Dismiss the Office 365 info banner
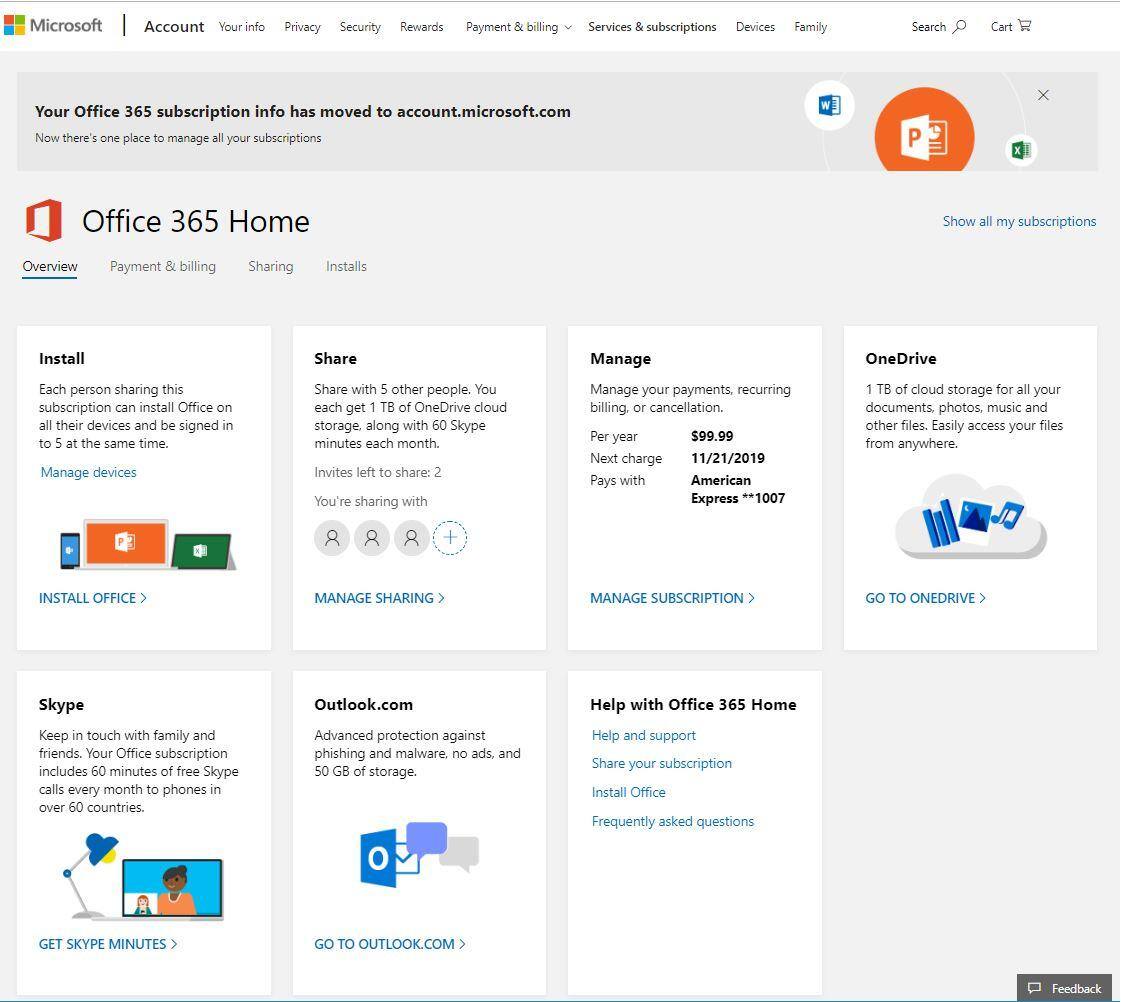The width and height of the screenshot is (1121, 1002). pyautogui.click(x=1043, y=95)
